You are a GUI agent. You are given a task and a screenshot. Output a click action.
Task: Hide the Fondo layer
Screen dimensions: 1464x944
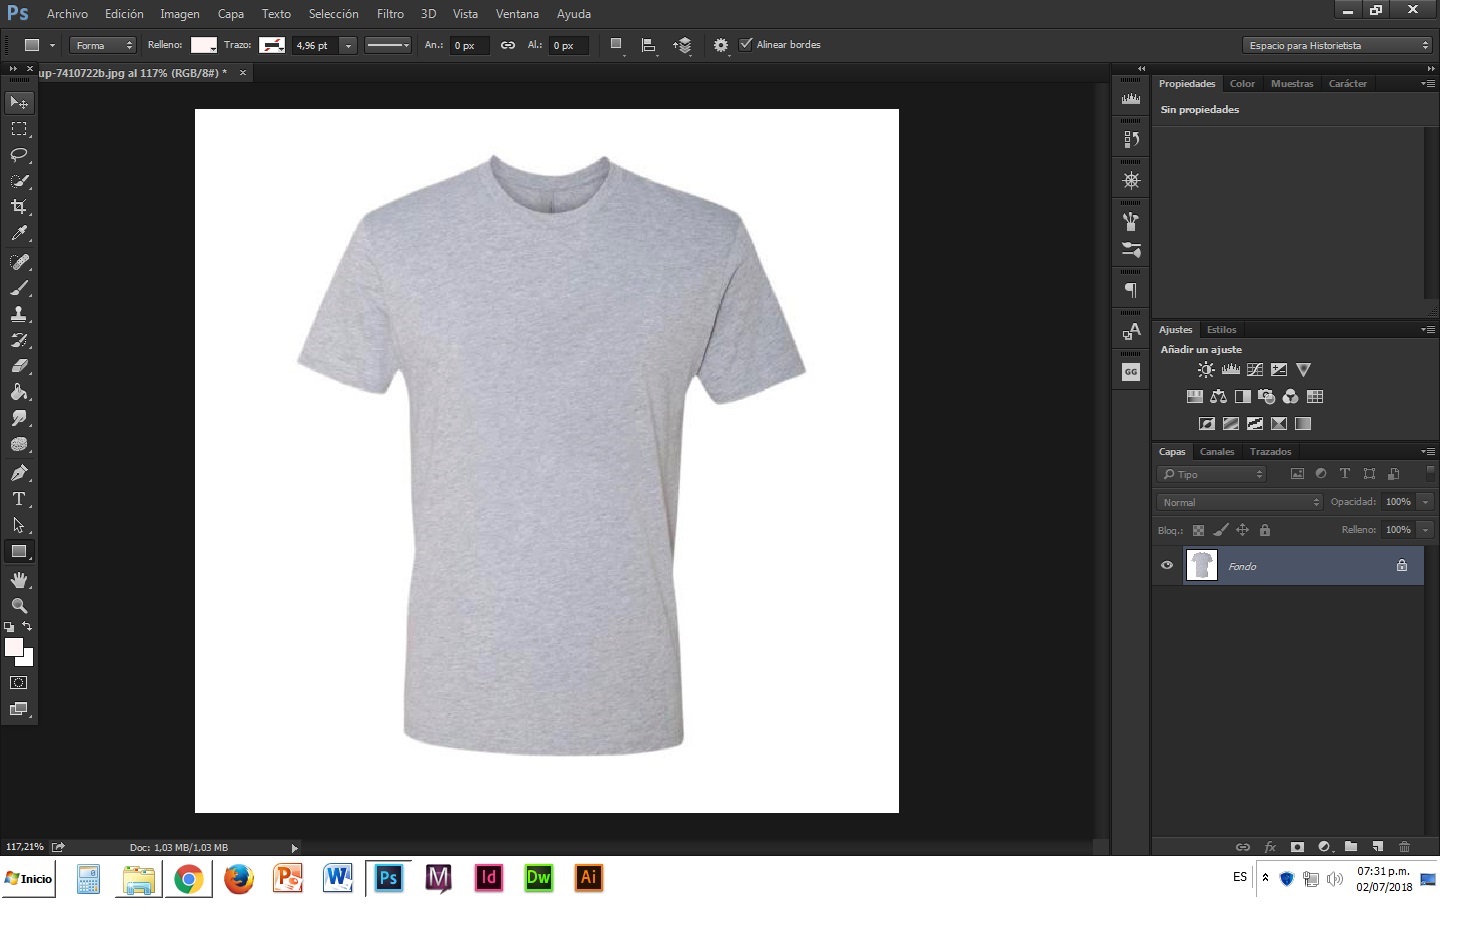pos(1166,566)
